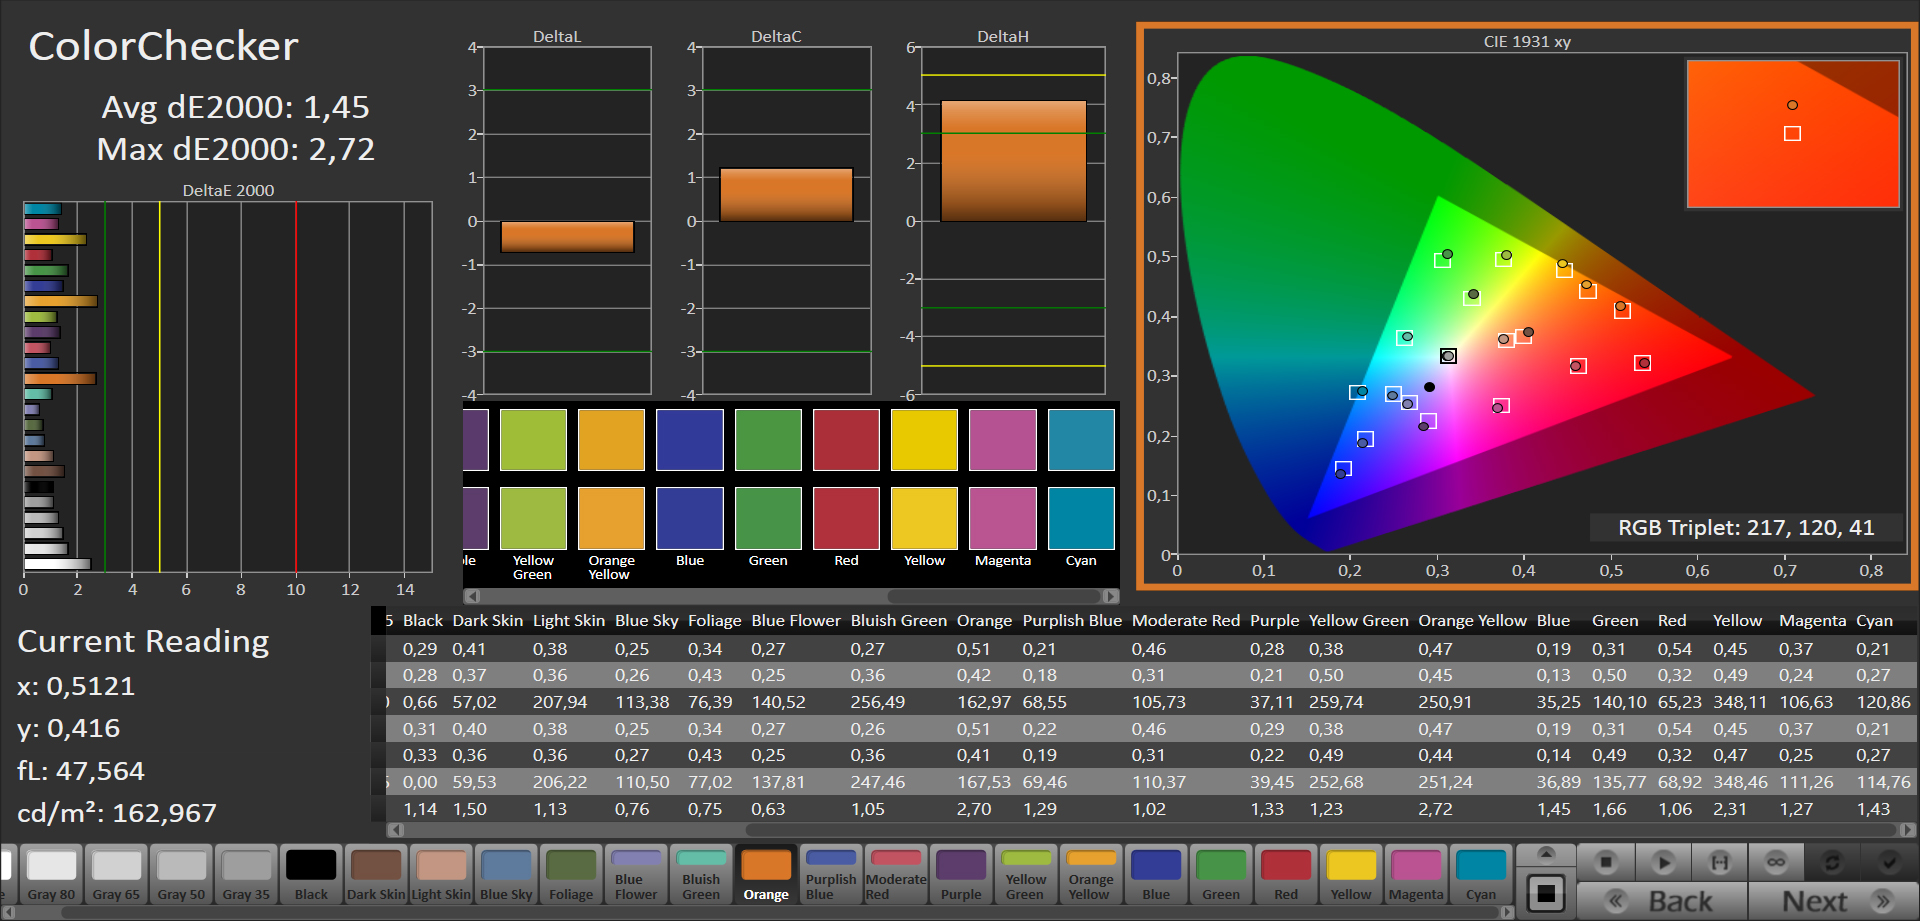The width and height of the screenshot is (1920, 921).
Task: Click the Moderate Red column header
Action: [x=1185, y=620]
